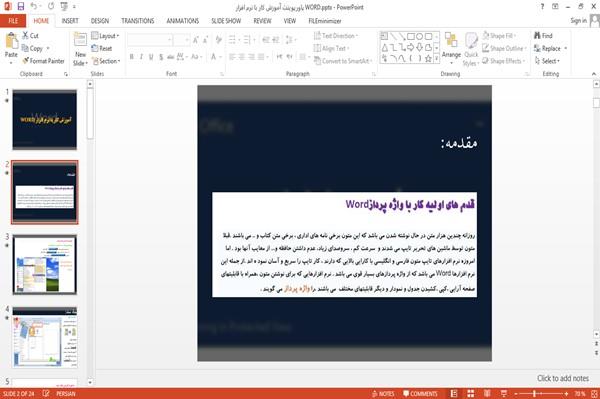
Task: Open Clipboard pane dialog launcher
Action: (66, 74)
